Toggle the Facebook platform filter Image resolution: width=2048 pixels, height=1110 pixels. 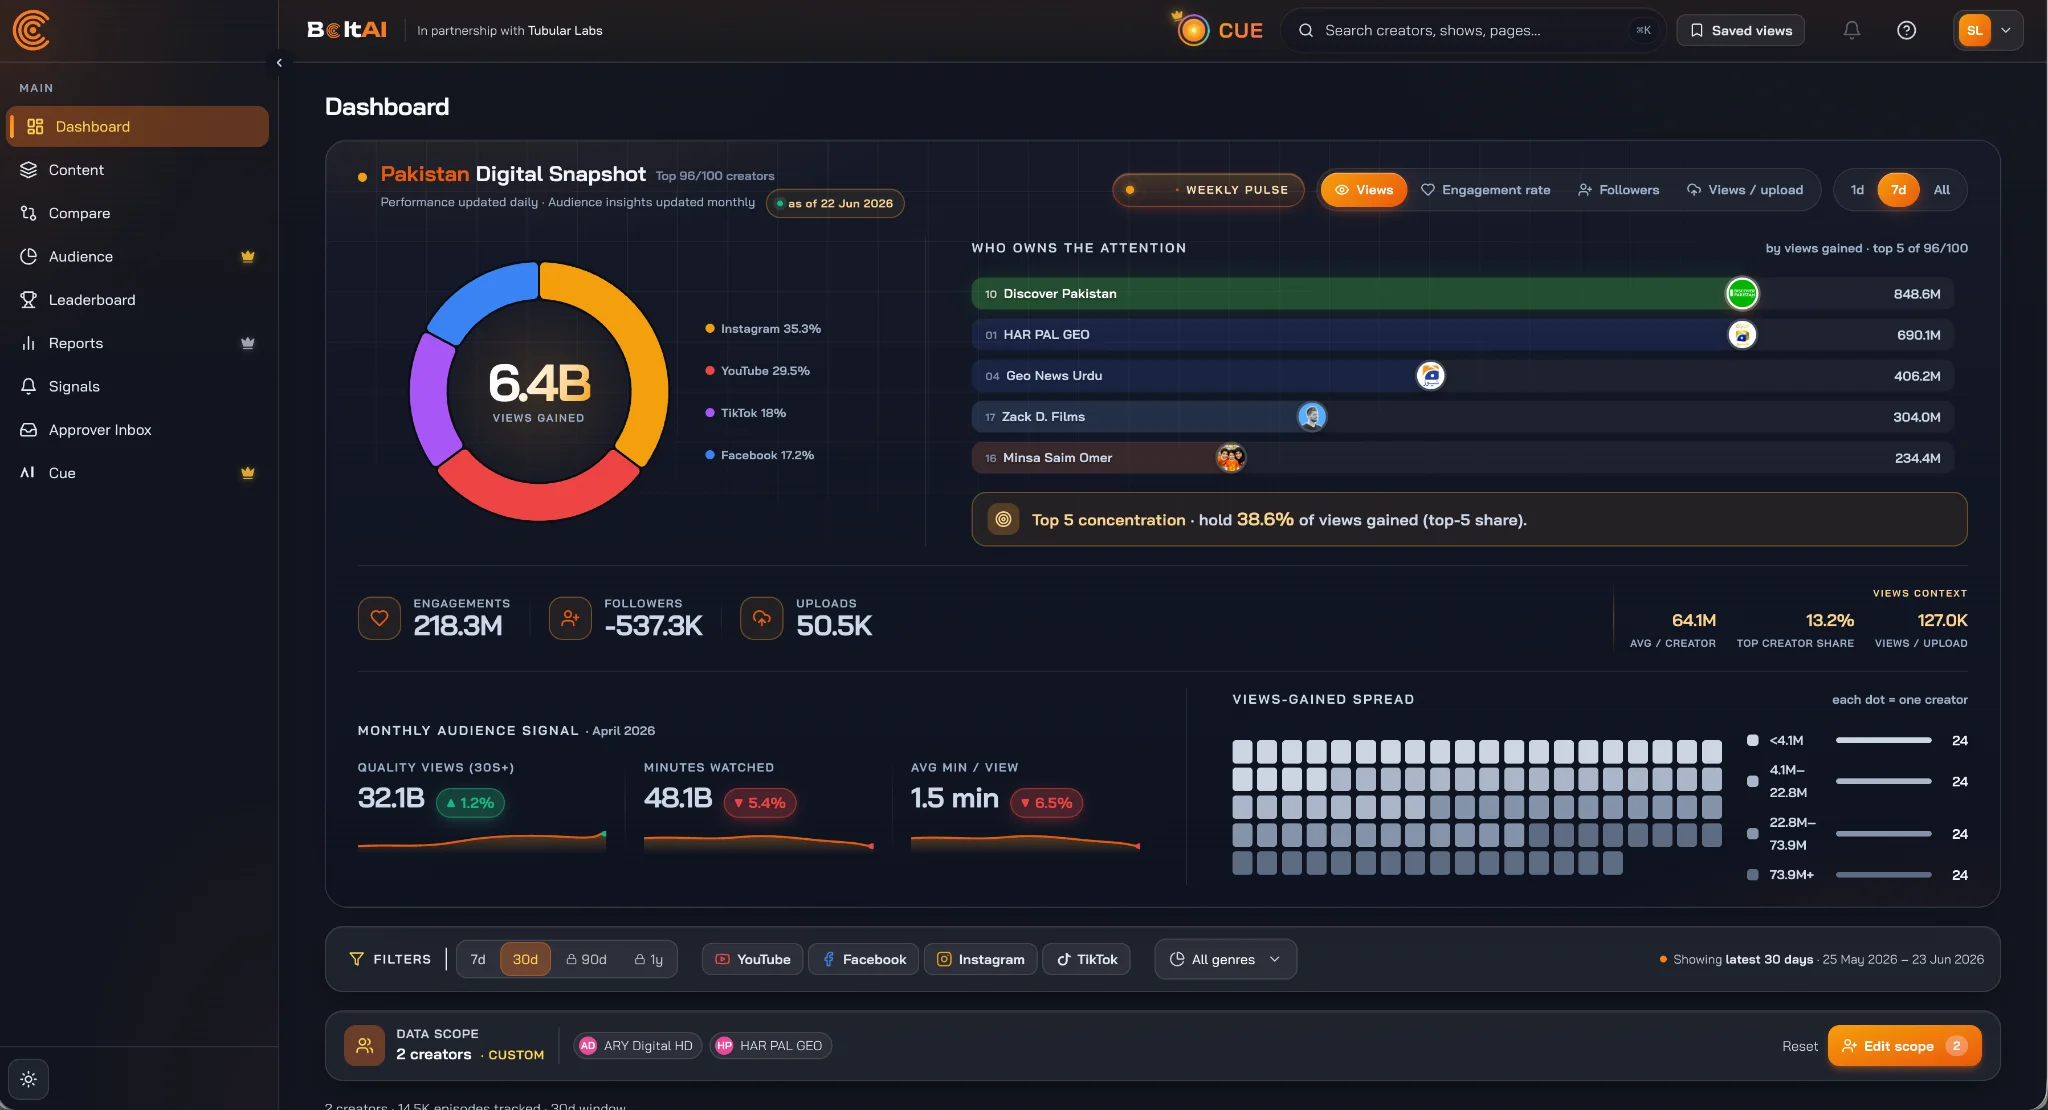(x=864, y=959)
